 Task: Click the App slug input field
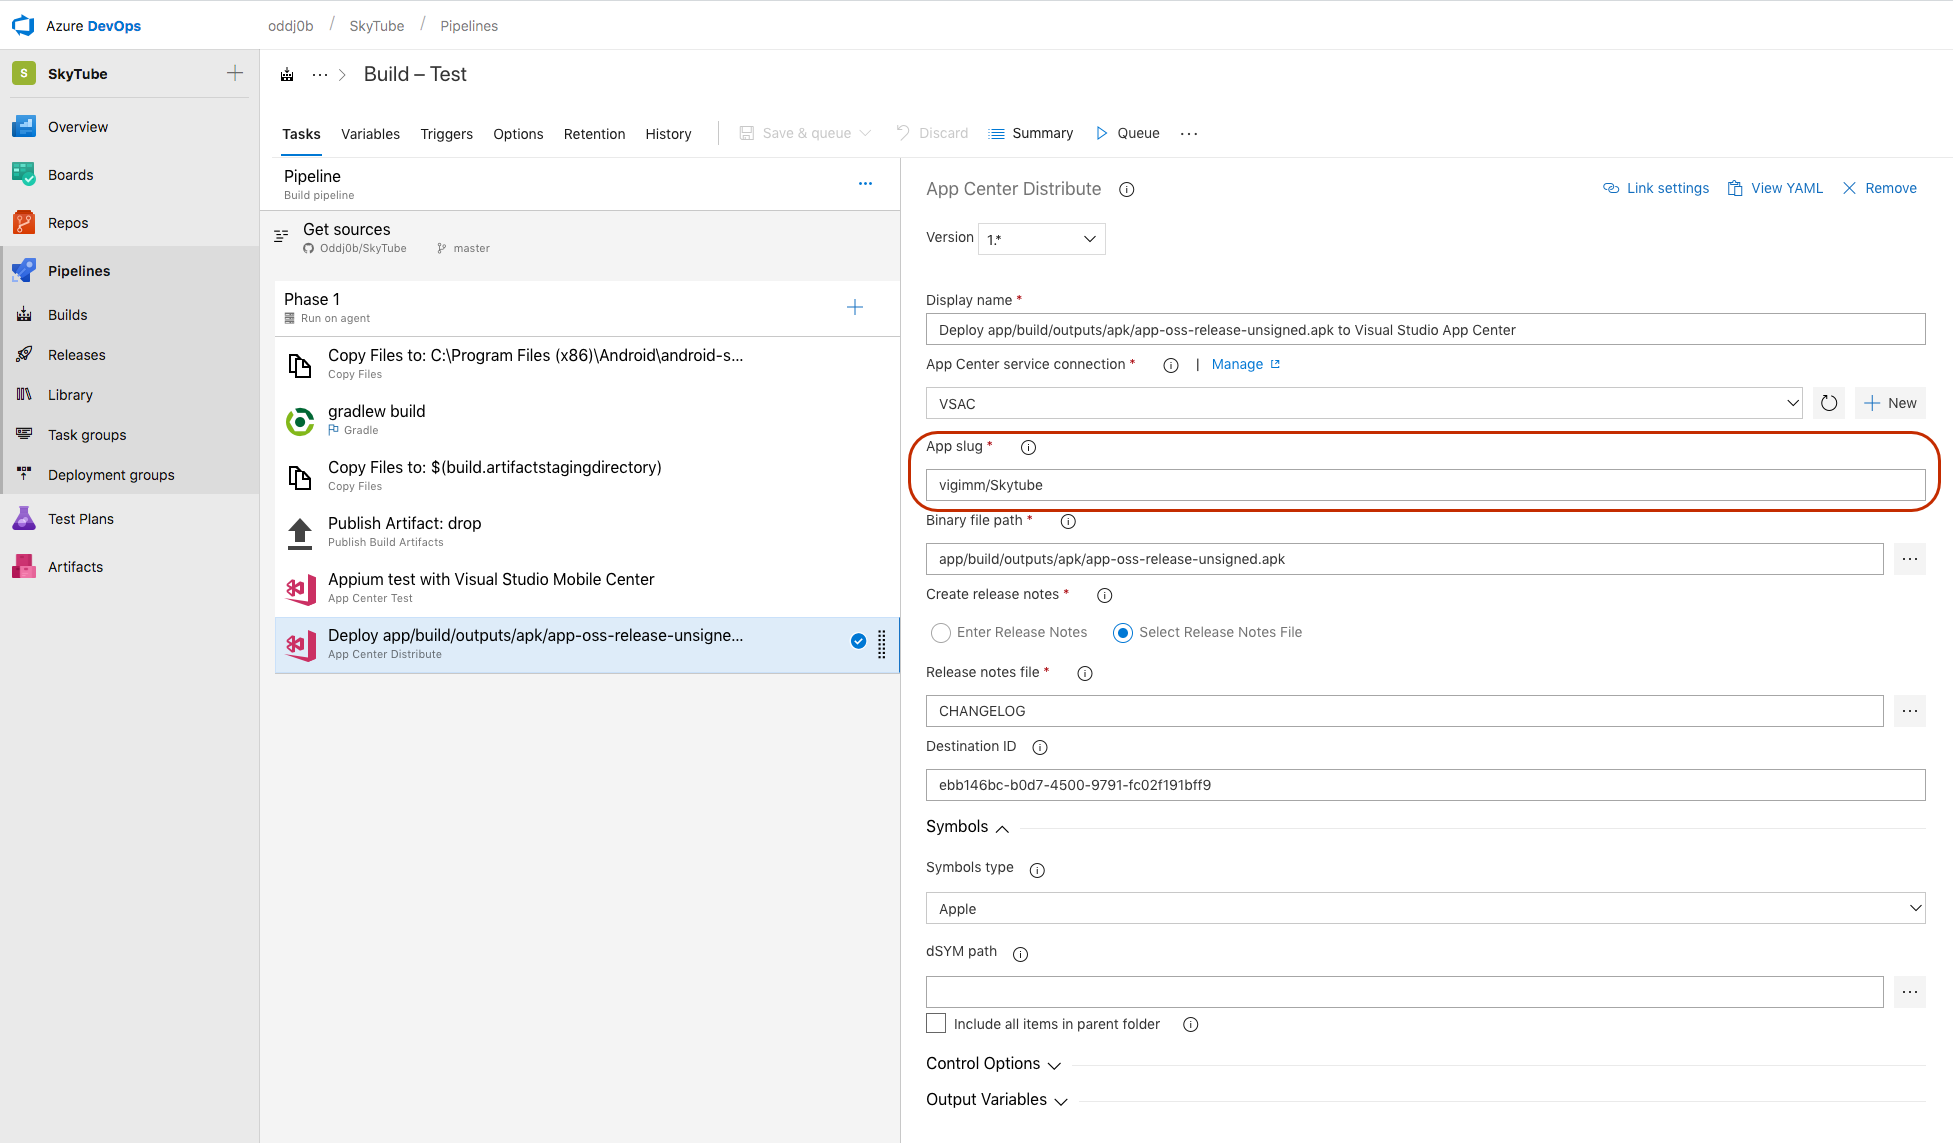(1424, 484)
